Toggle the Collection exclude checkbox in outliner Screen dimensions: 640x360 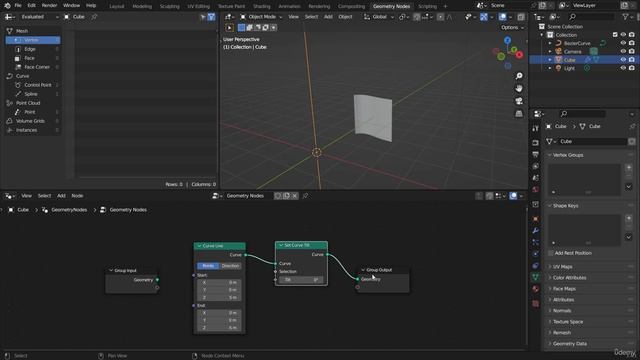(x=615, y=35)
